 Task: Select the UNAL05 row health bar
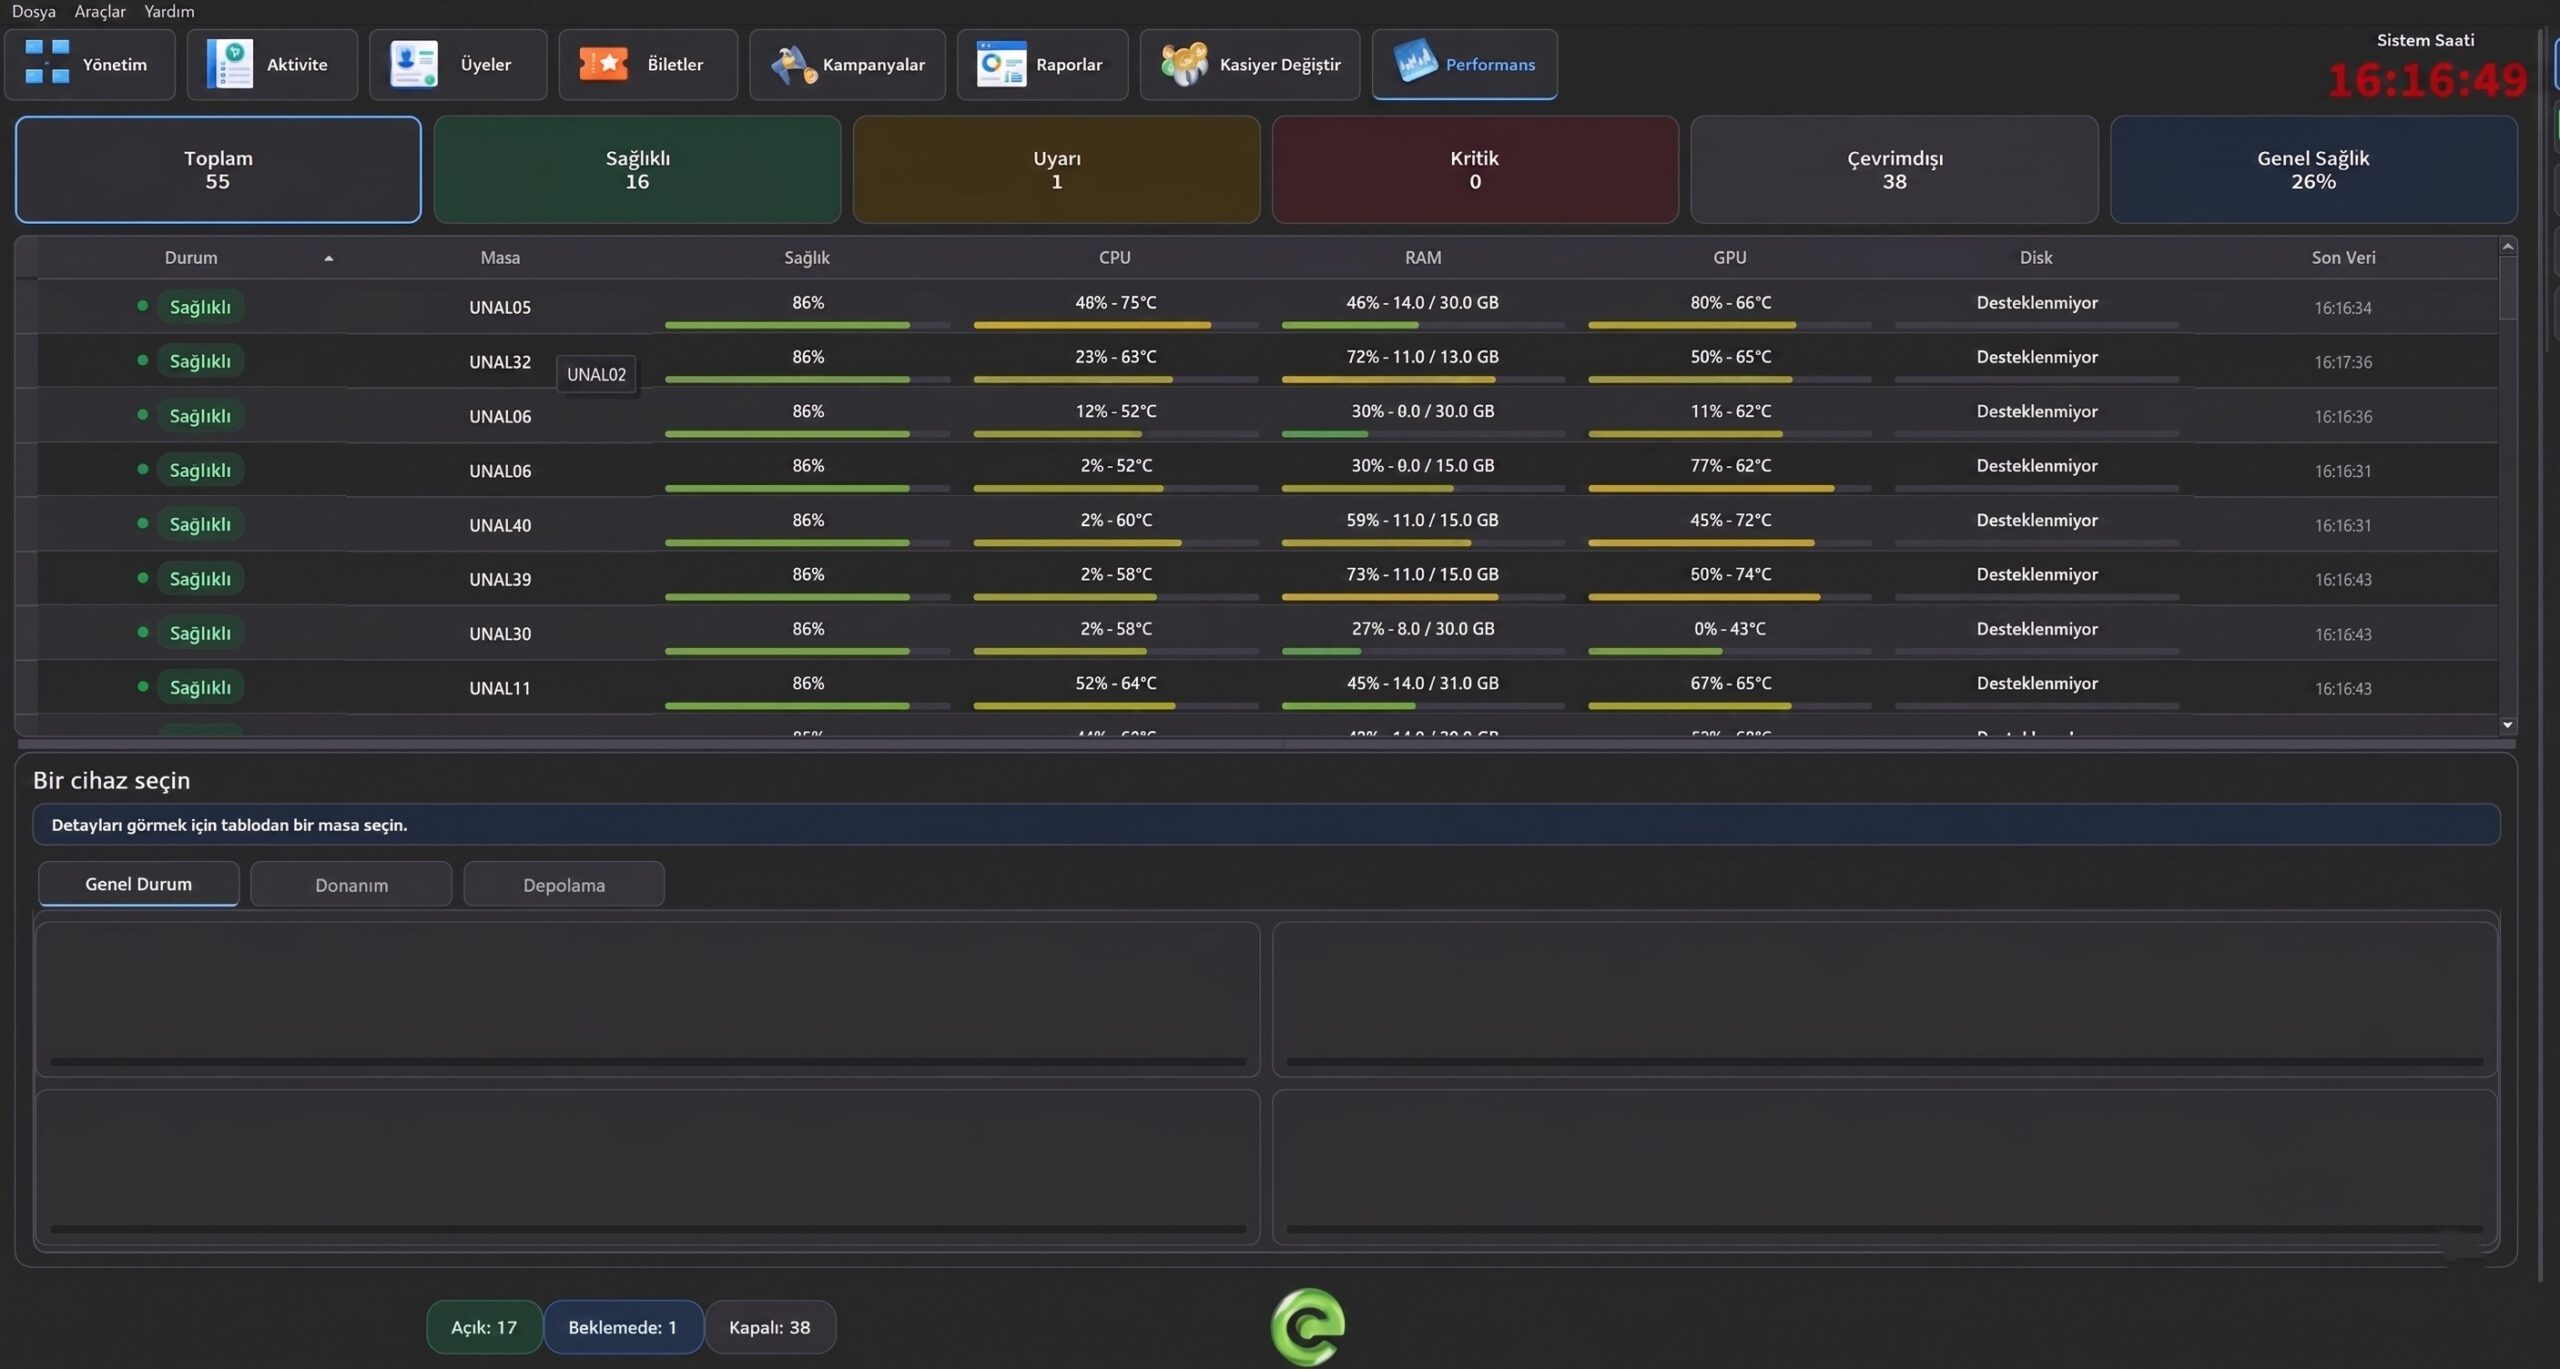coord(807,325)
